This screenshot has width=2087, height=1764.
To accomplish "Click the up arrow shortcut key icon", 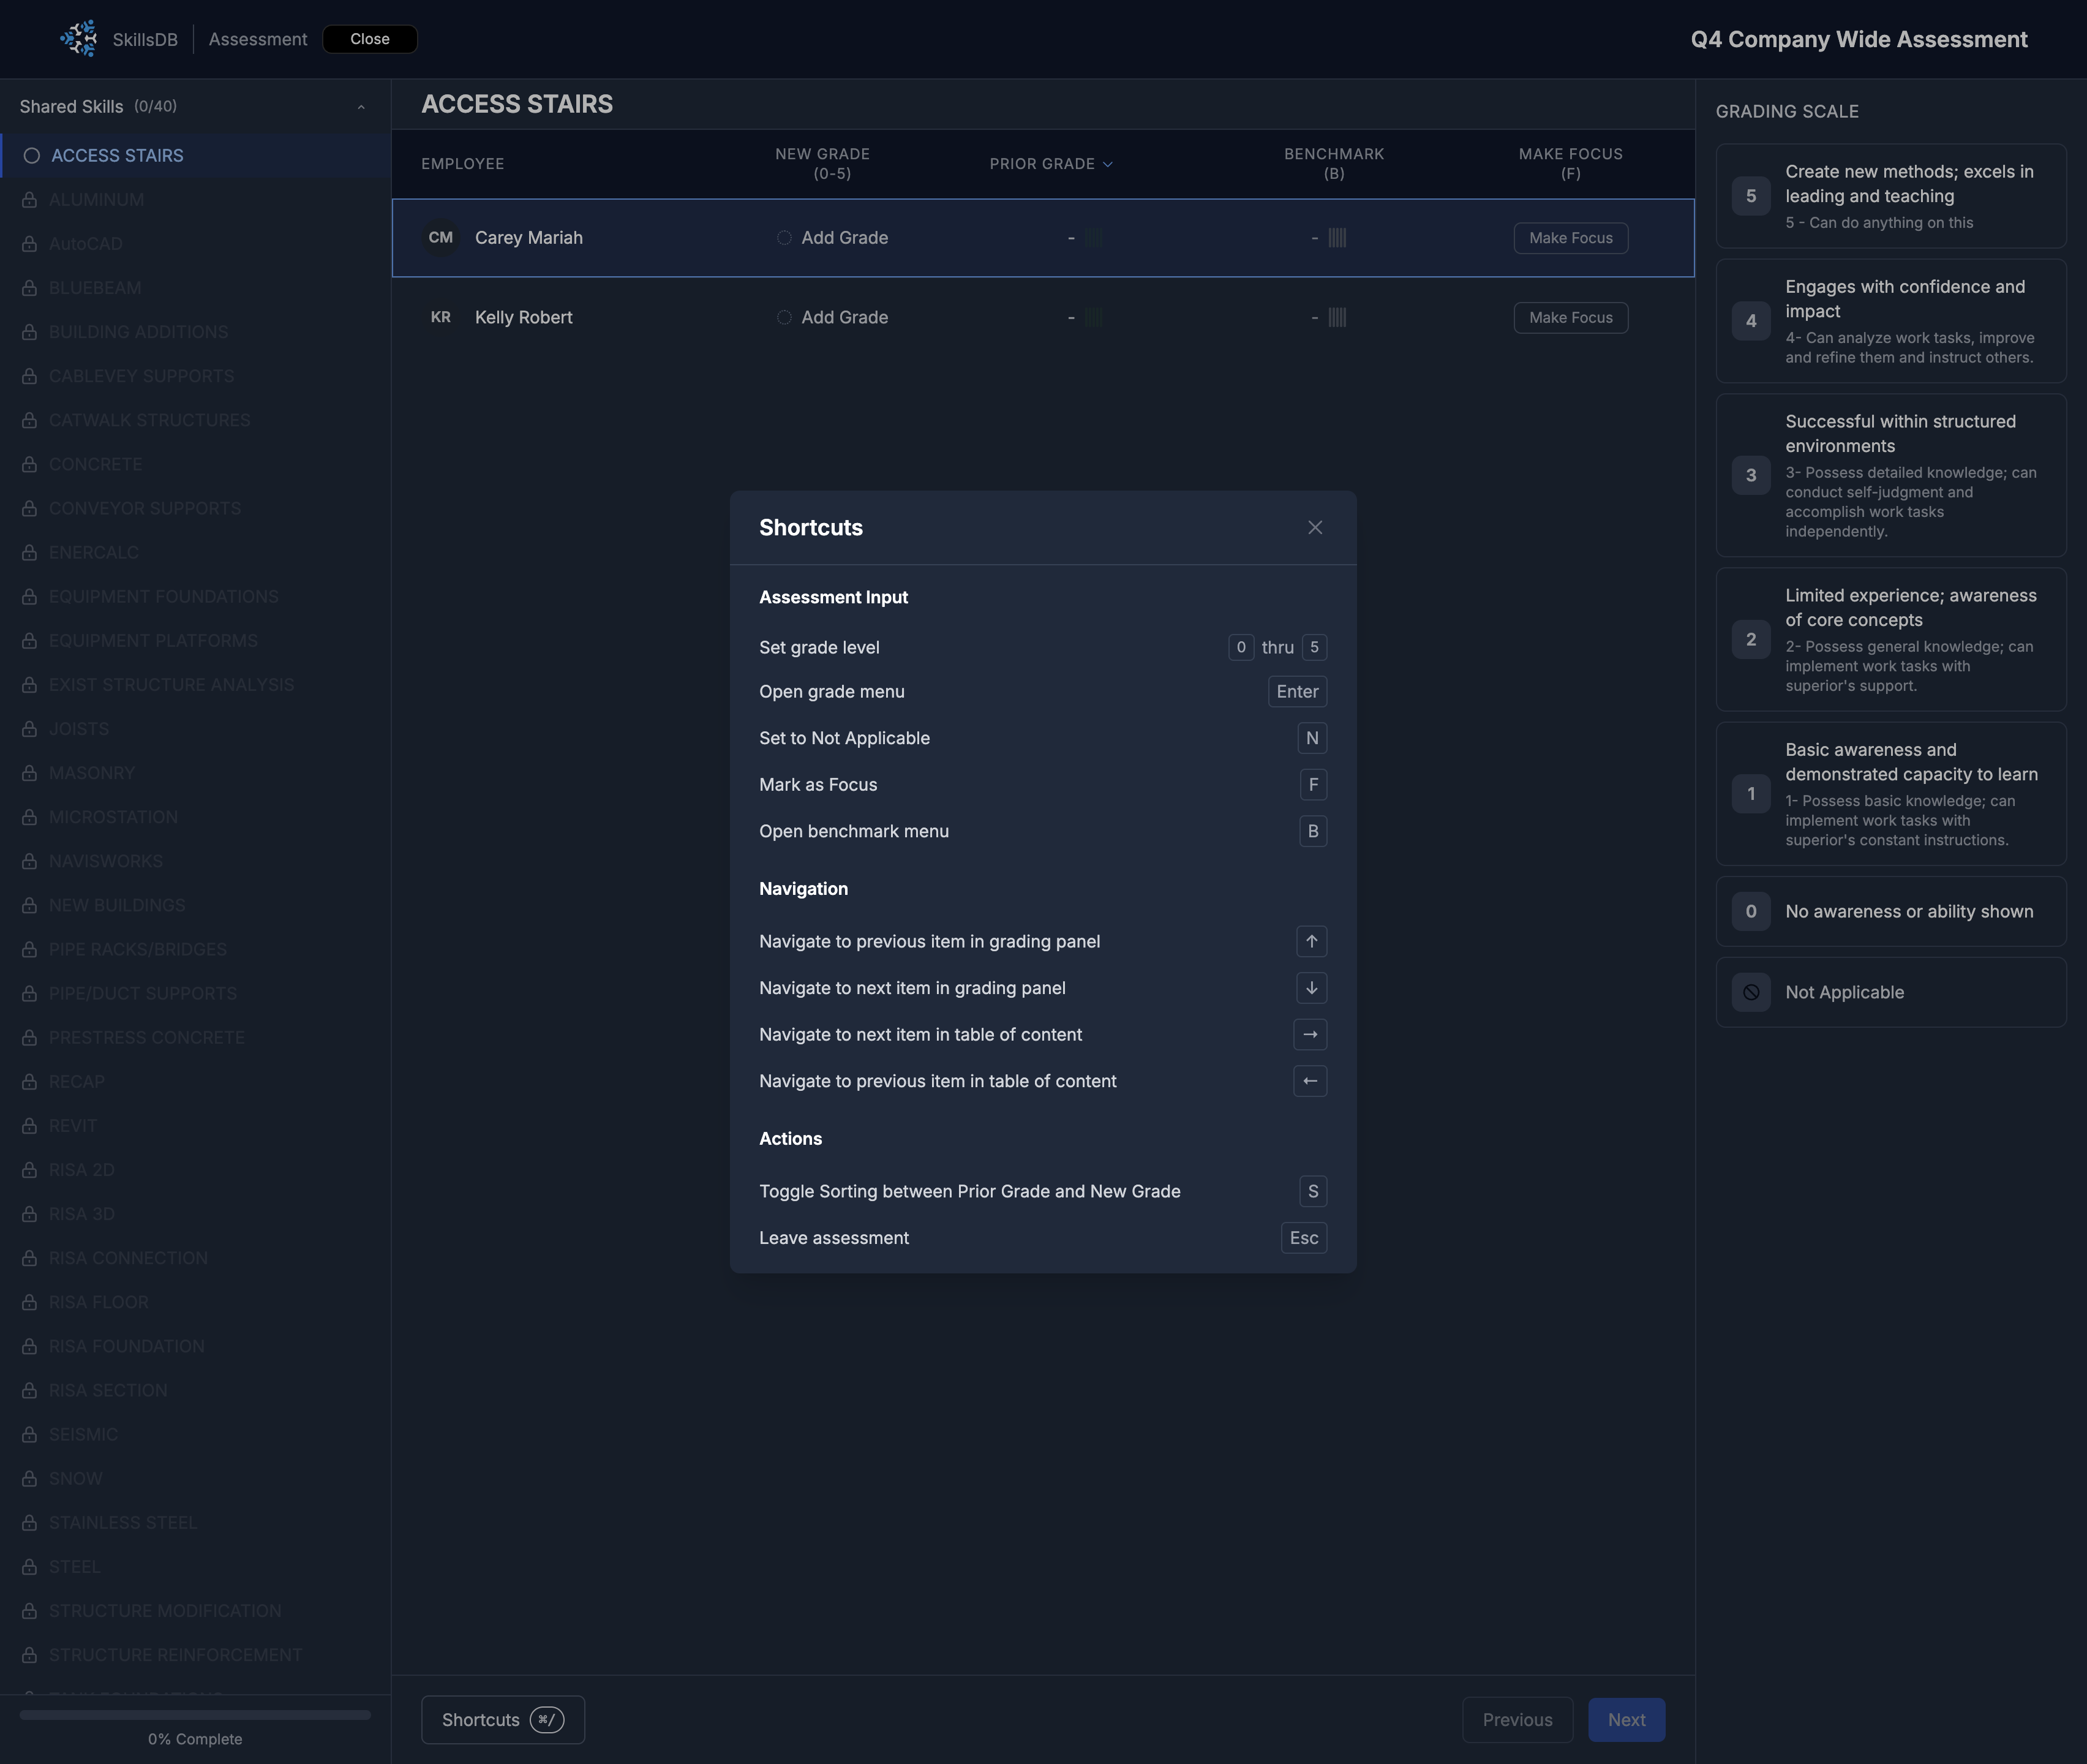I will pyautogui.click(x=1311, y=941).
